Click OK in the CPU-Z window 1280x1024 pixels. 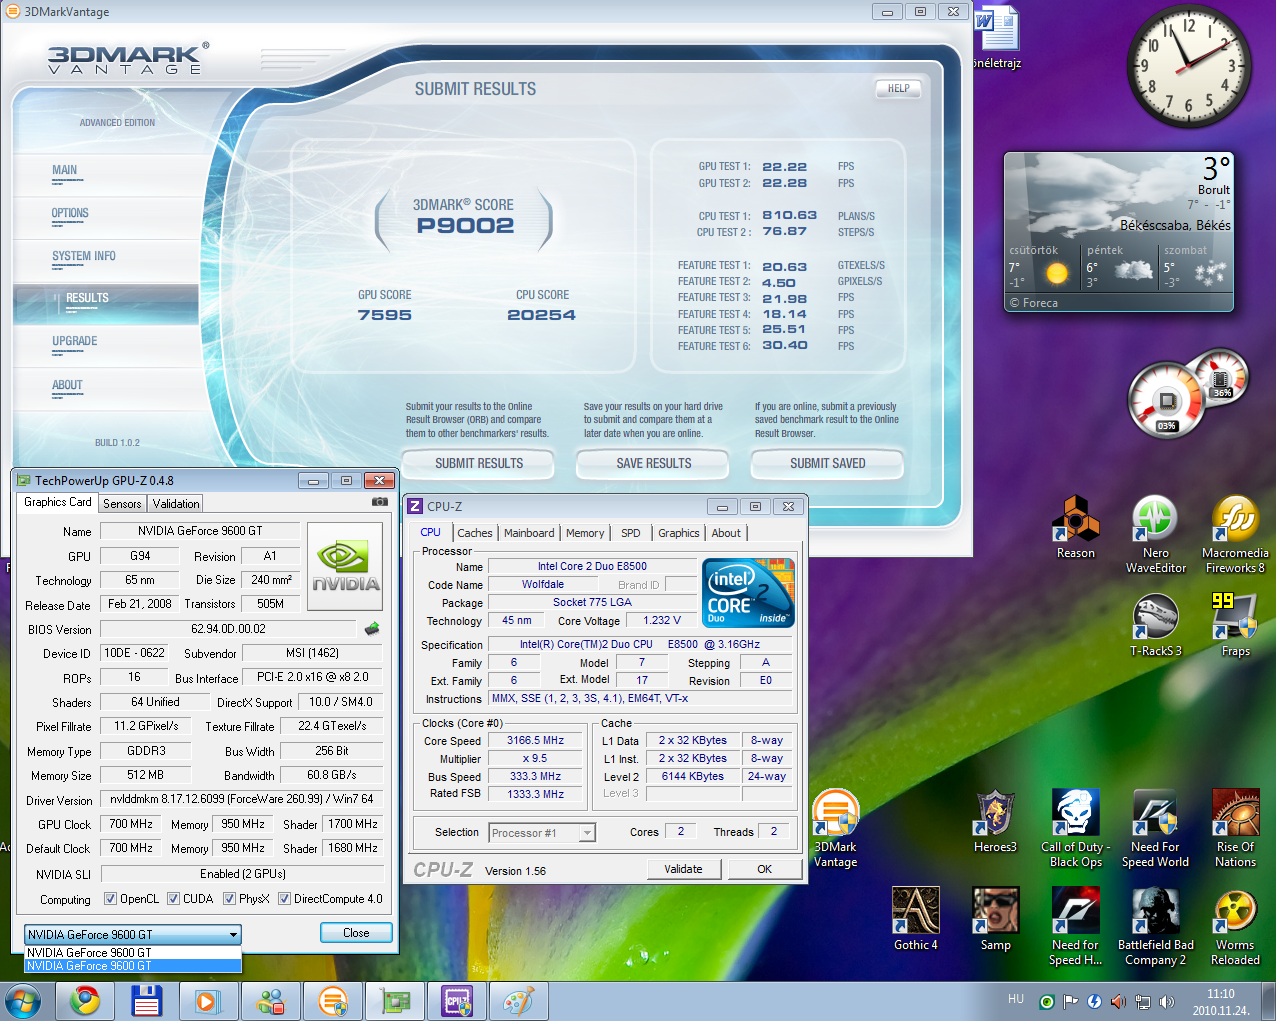(x=765, y=869)
